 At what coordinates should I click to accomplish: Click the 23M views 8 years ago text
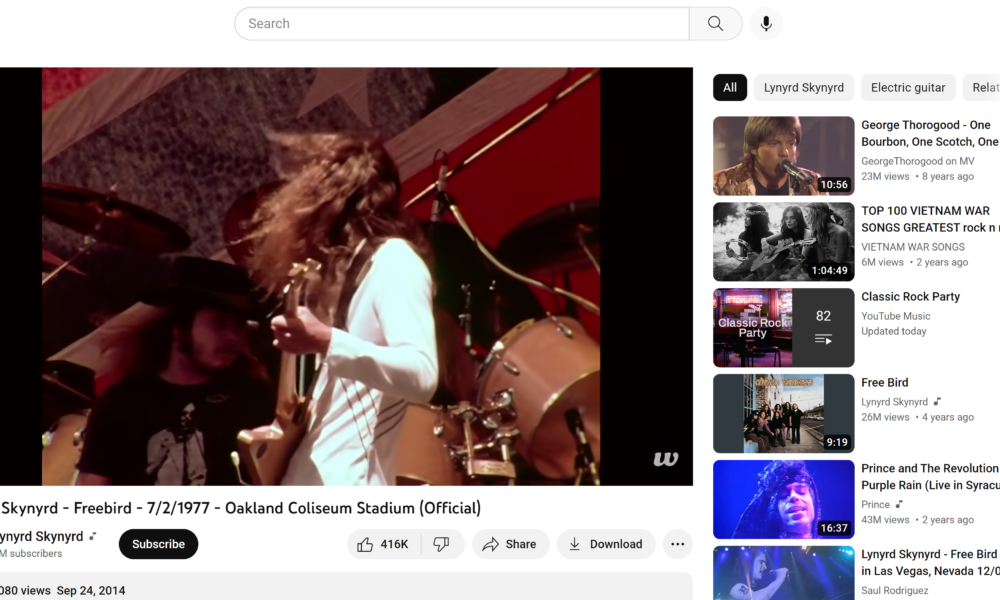pos(917,177)
